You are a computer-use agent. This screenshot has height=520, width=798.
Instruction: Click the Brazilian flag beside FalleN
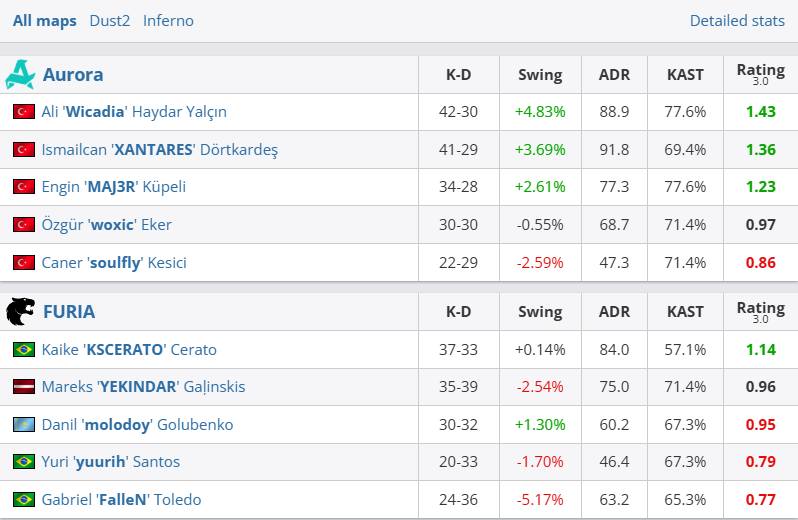coord(24,500)
